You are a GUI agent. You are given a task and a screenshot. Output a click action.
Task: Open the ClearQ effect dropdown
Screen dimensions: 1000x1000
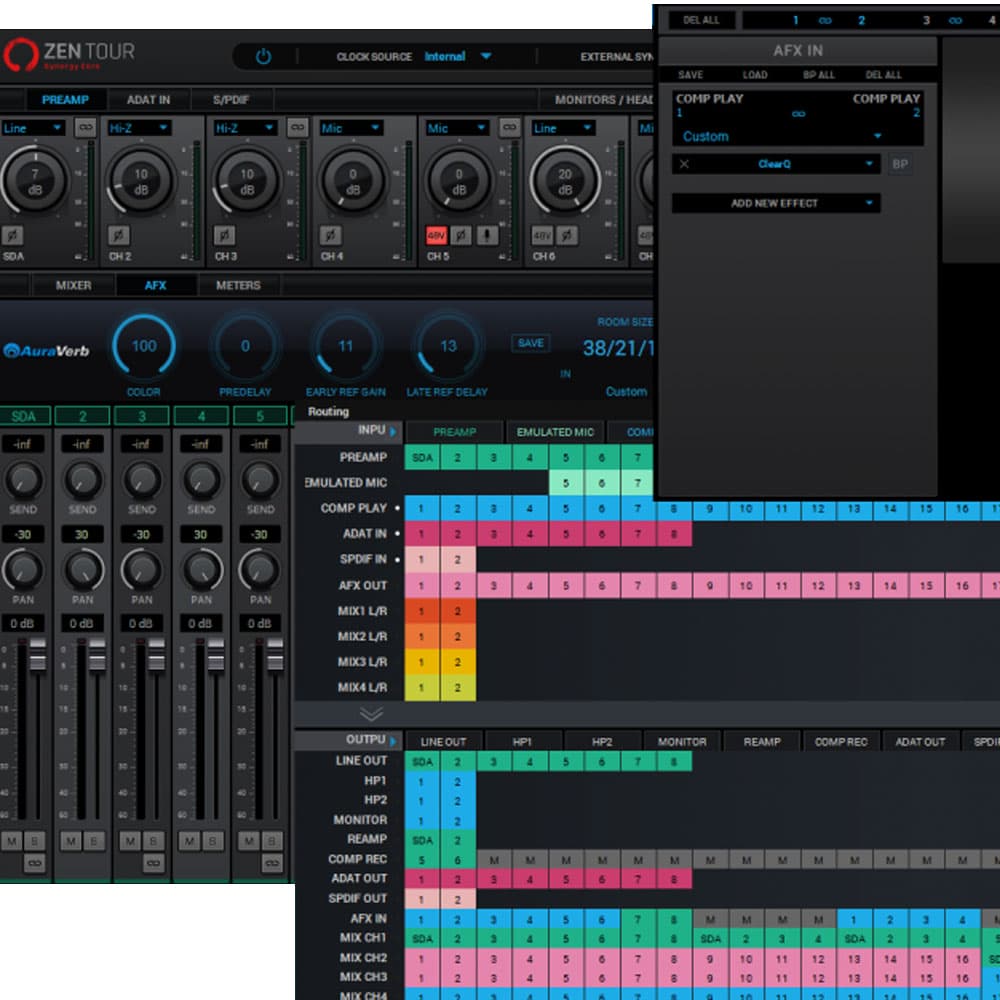(776, 164)
